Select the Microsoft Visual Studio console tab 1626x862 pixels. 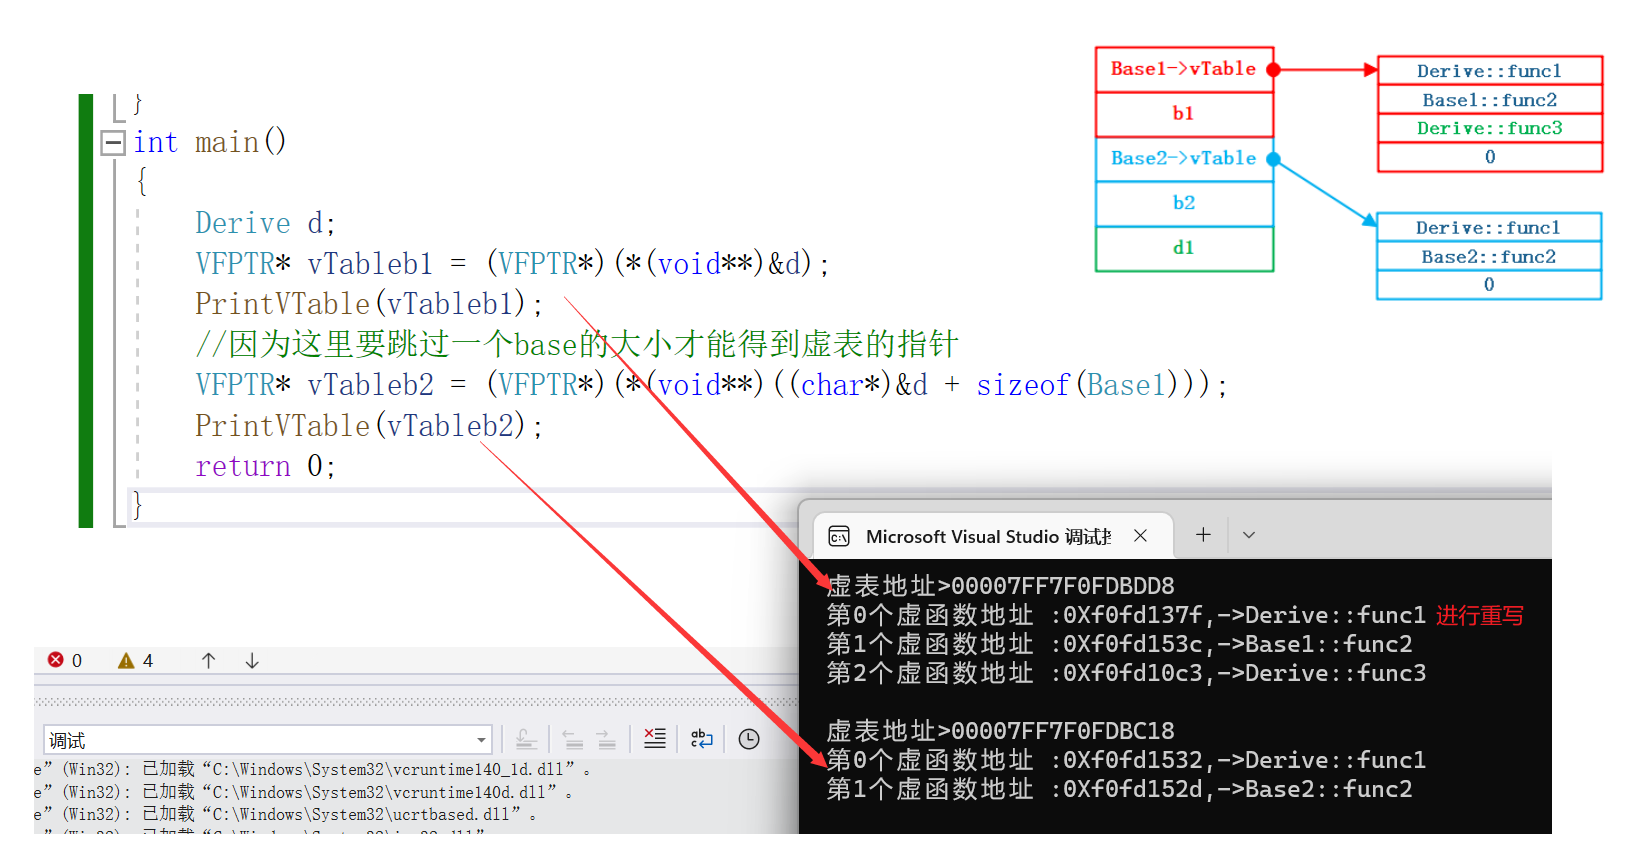click(x=994, y=537)
